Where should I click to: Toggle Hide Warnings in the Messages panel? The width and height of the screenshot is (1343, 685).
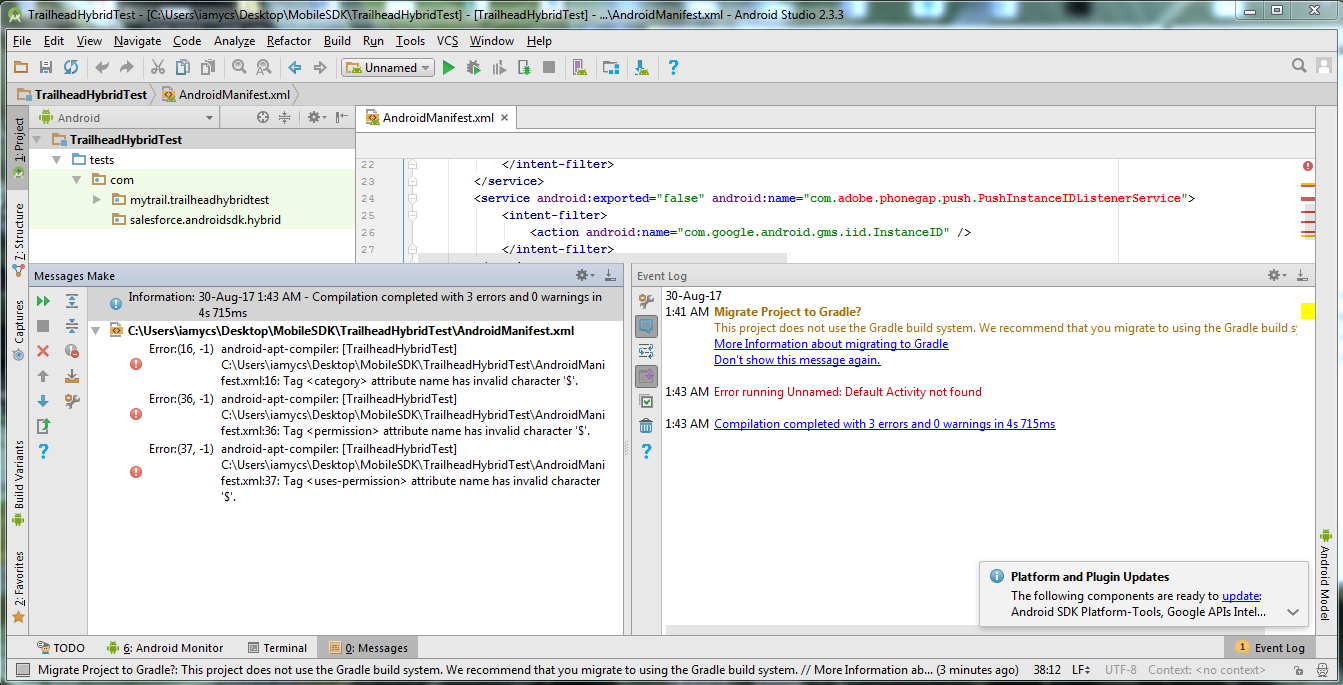click(x=72, y=351)
